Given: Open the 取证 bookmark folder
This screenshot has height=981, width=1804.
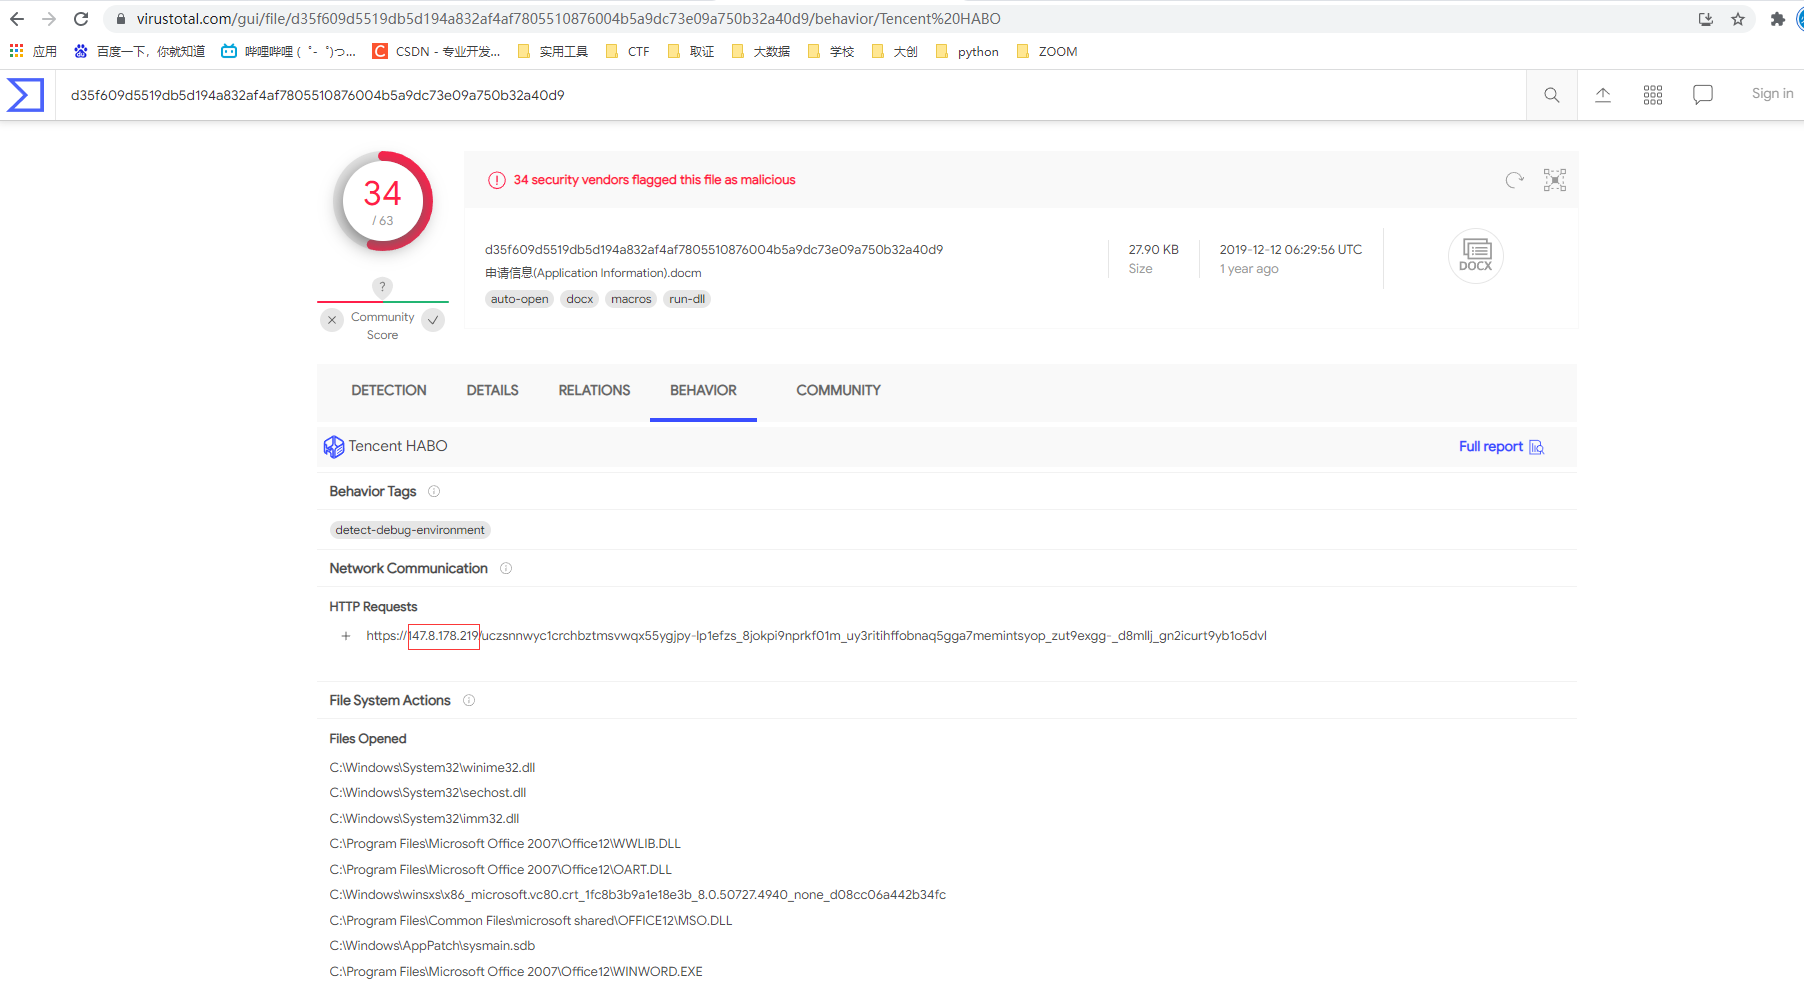Looking at the screenshot, I should pyautogui.click(x=690, y=51).
